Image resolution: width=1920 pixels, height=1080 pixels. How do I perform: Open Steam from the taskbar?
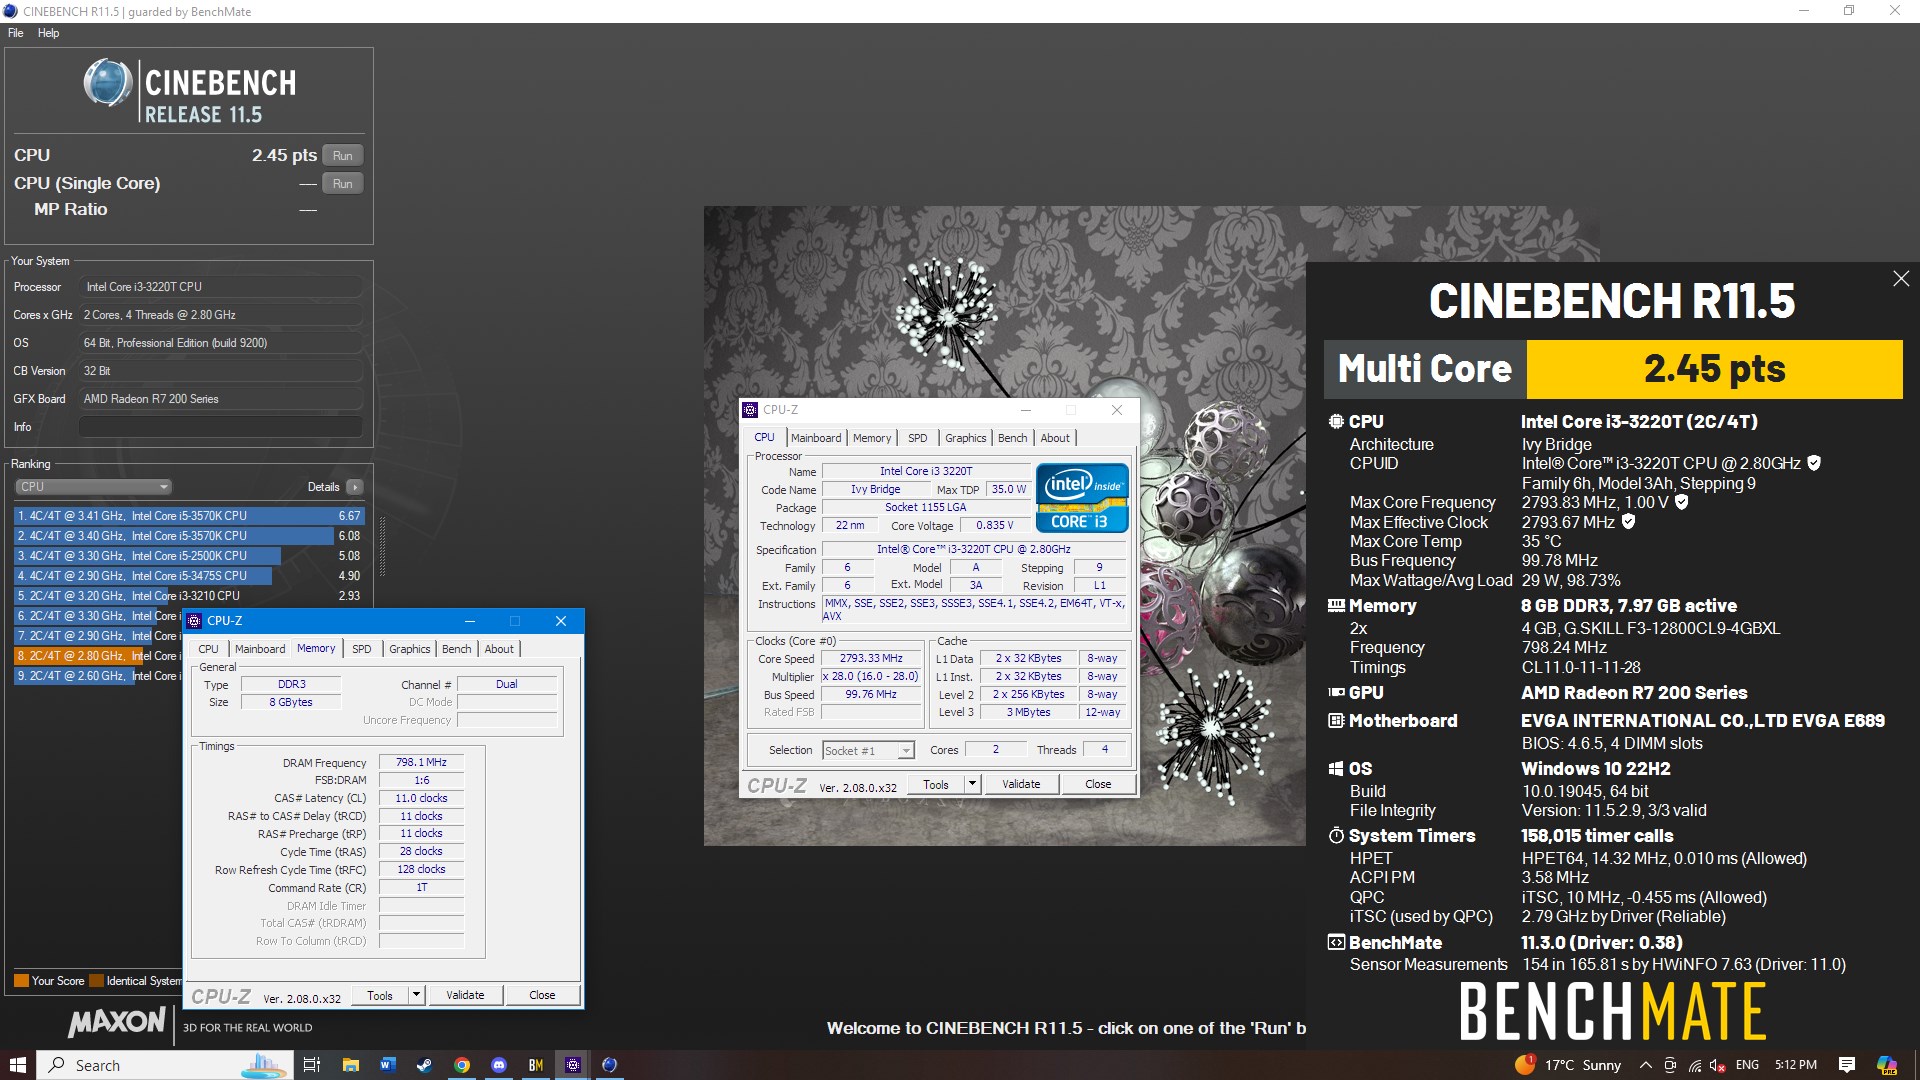coord(424,1065)
